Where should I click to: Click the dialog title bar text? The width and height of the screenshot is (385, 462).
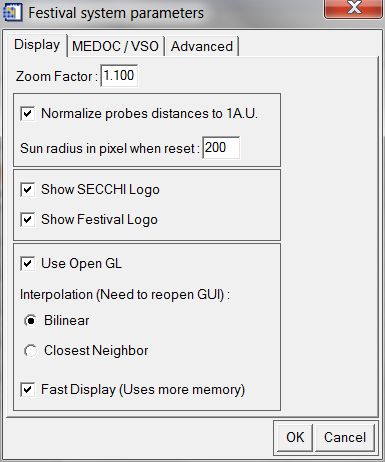[116, 13]
